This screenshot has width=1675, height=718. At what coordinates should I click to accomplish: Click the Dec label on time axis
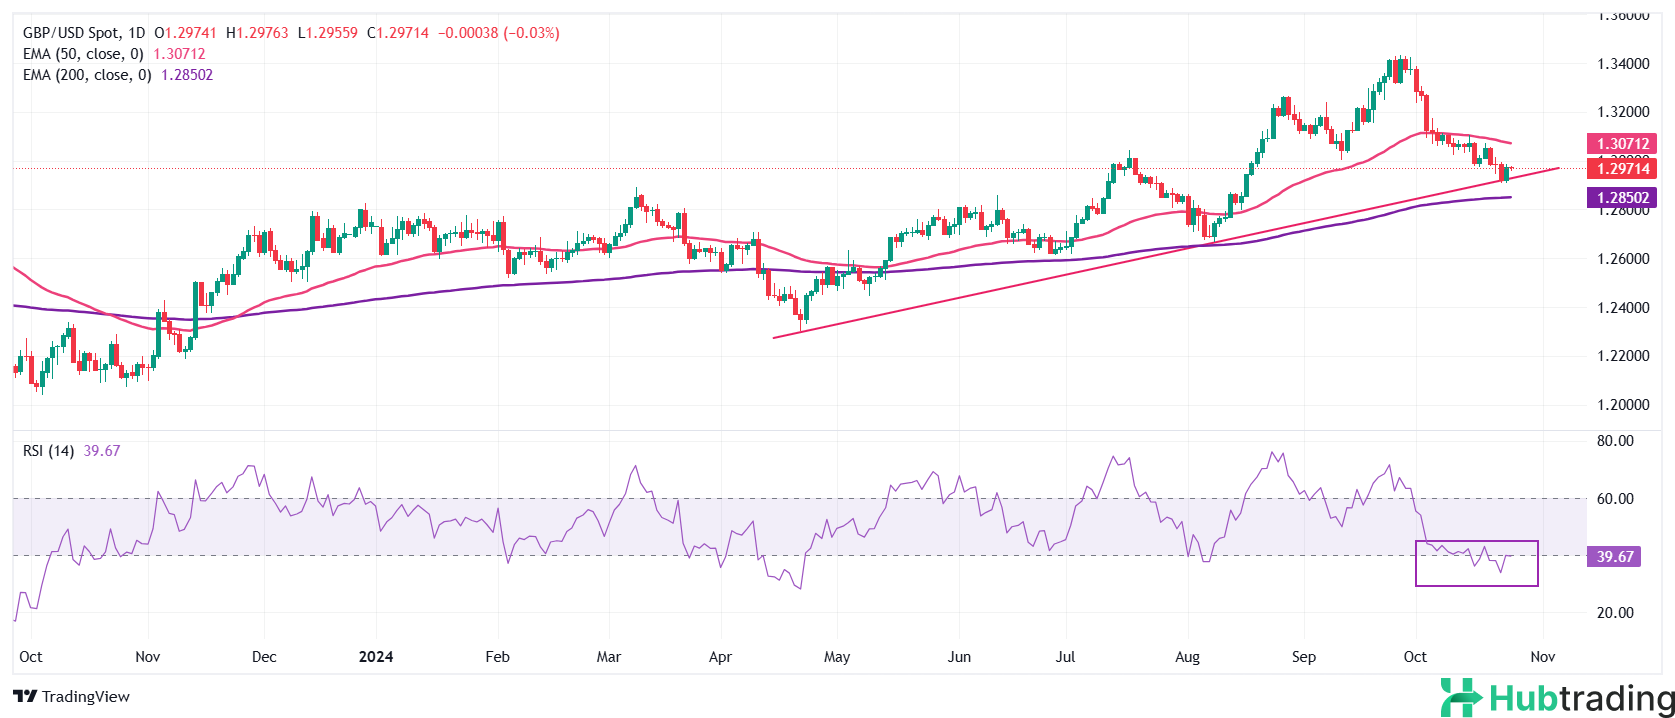point(264,657)
